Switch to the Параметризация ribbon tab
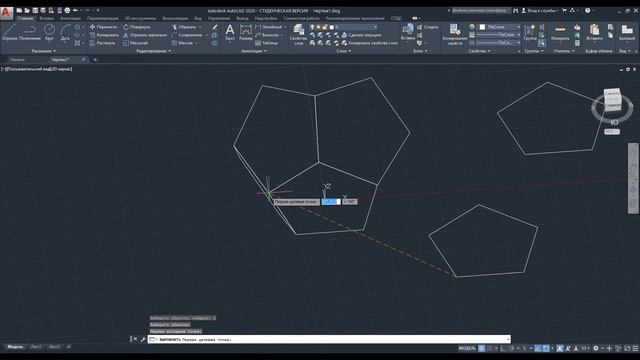The height and width of the screenshot is (360, 640). (x=103, y=18)
